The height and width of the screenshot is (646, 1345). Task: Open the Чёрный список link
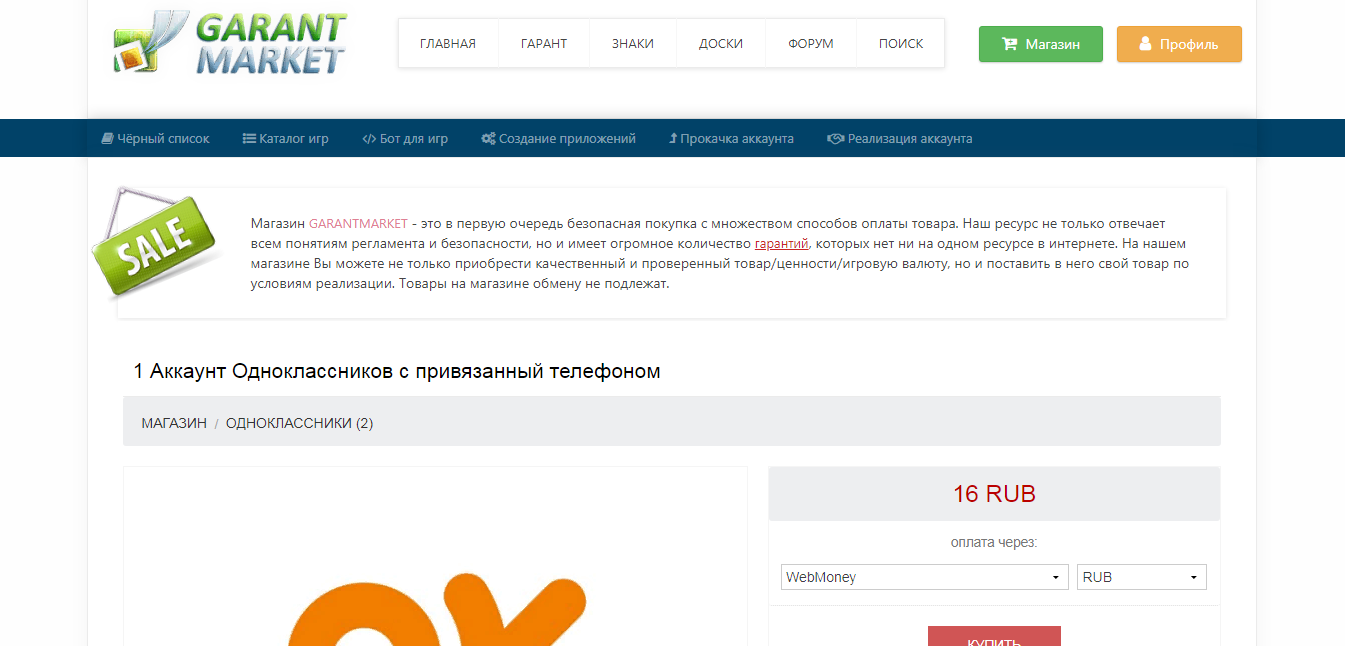point(155,139)
